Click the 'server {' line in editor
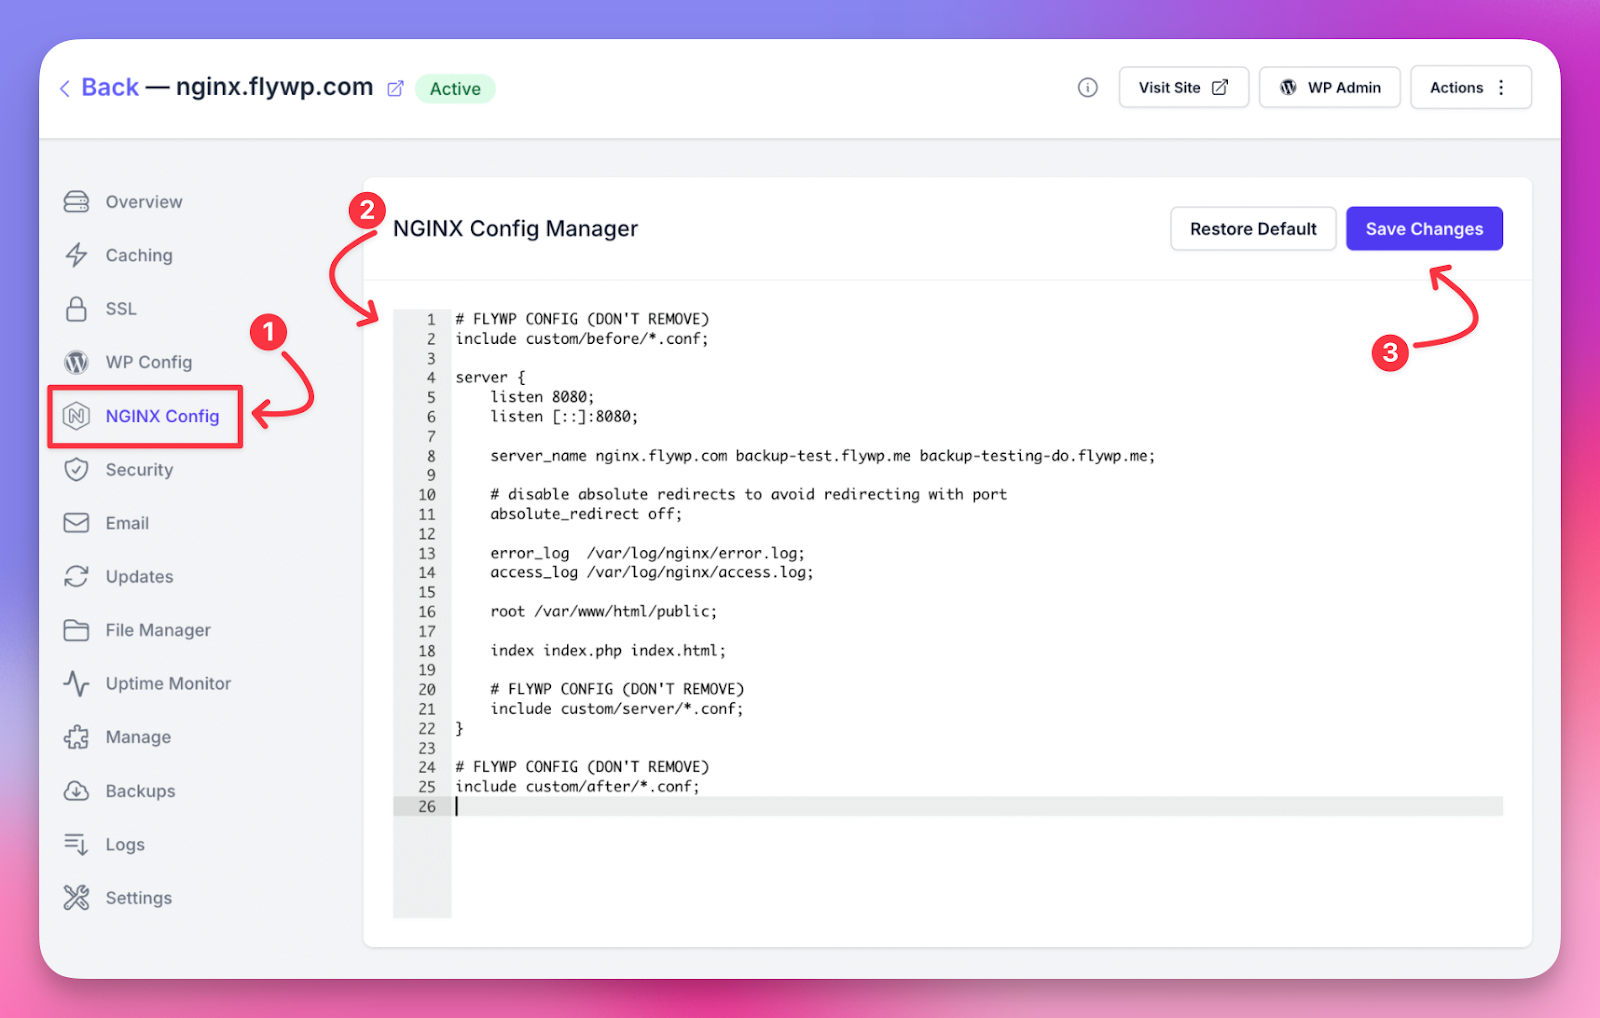Image resolution: width=1600 pixels, height=1018 pixels. tap(490, 378)
